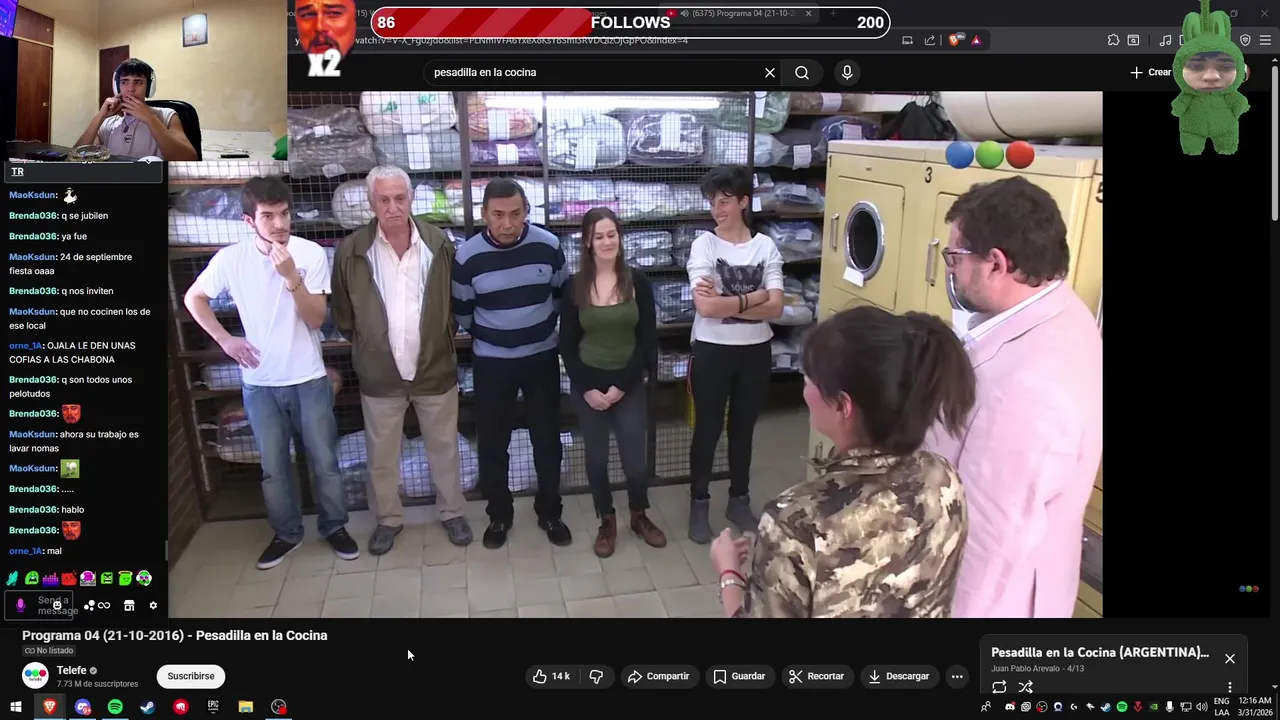
Task: Open more actions three-dot menu
Action: [x=957, y=676]
